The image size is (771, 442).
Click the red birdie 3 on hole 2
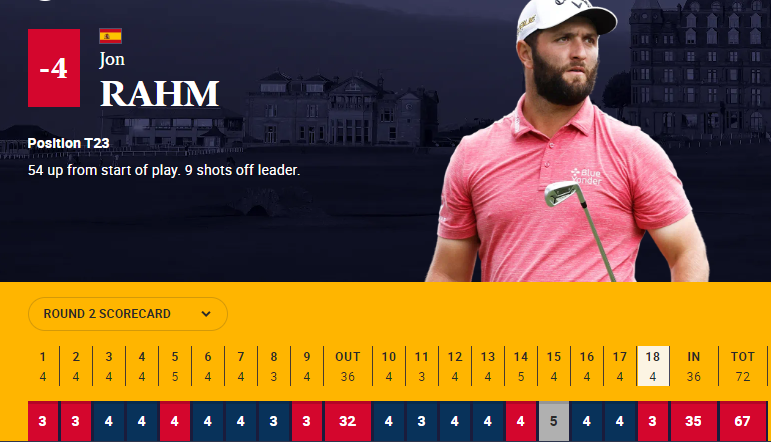pos(75,421)
